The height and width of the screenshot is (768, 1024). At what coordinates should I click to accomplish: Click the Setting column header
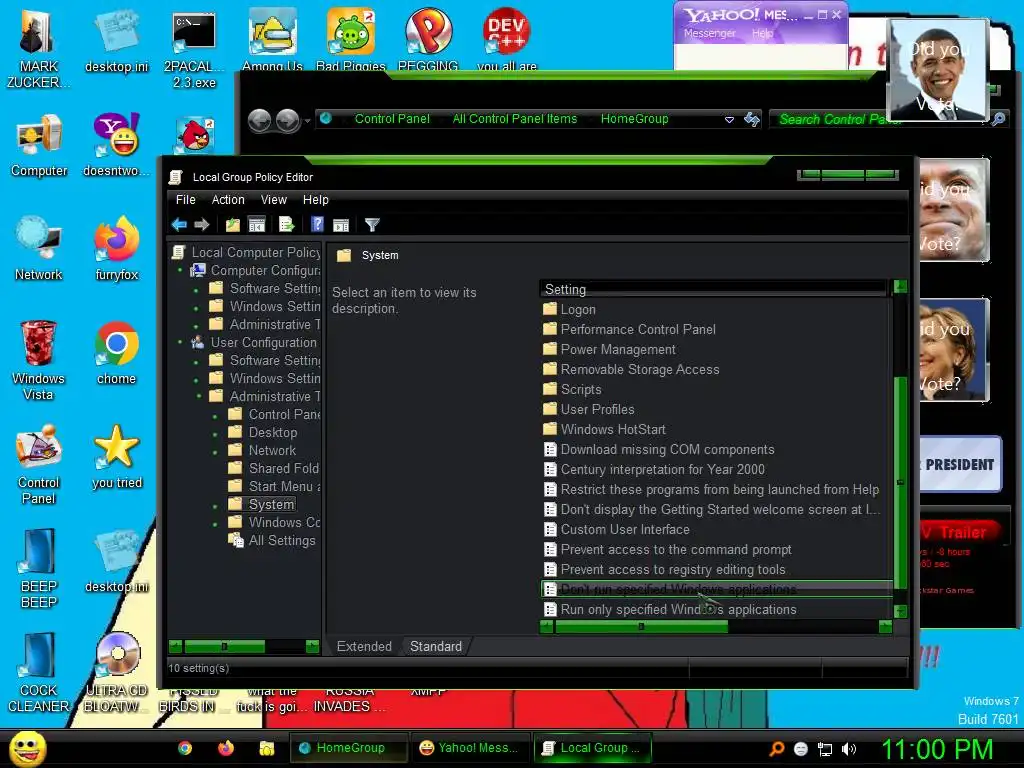coord(712,289)
